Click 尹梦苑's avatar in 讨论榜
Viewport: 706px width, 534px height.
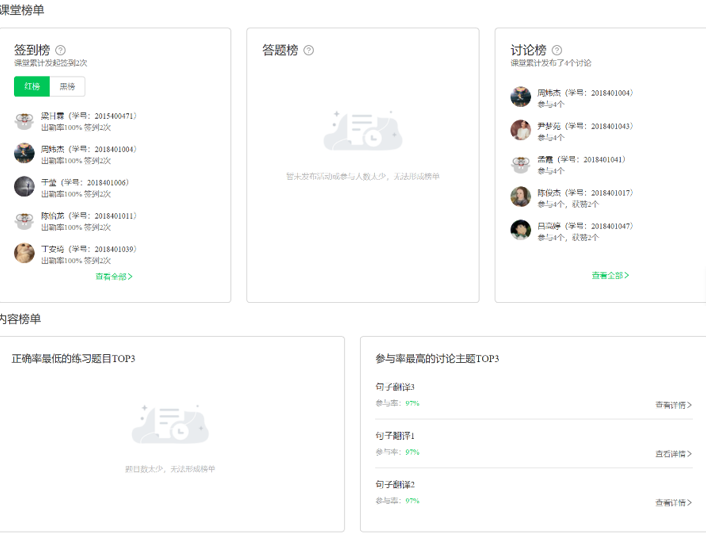click(520, 130)
